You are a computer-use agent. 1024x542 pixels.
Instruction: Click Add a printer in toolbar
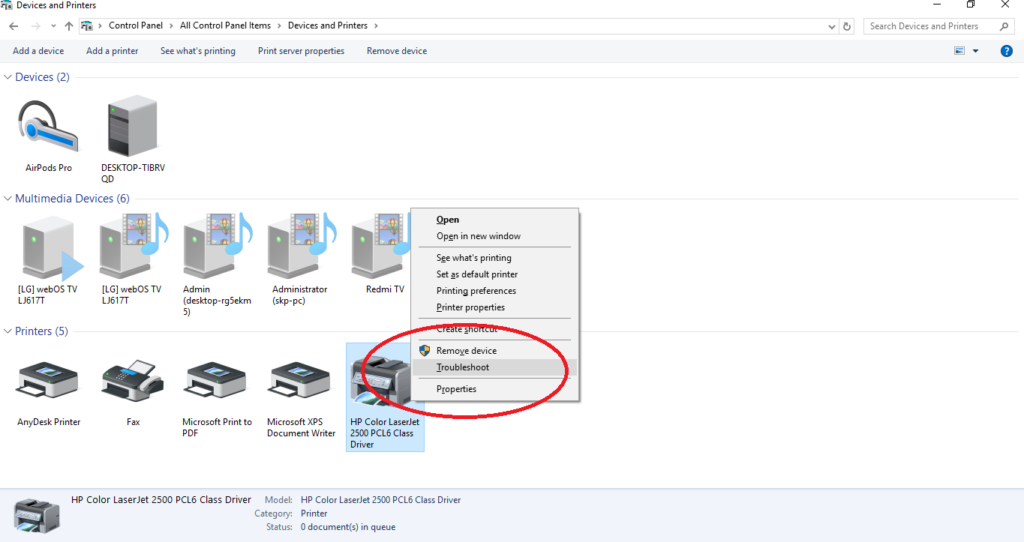pos(112,51)
